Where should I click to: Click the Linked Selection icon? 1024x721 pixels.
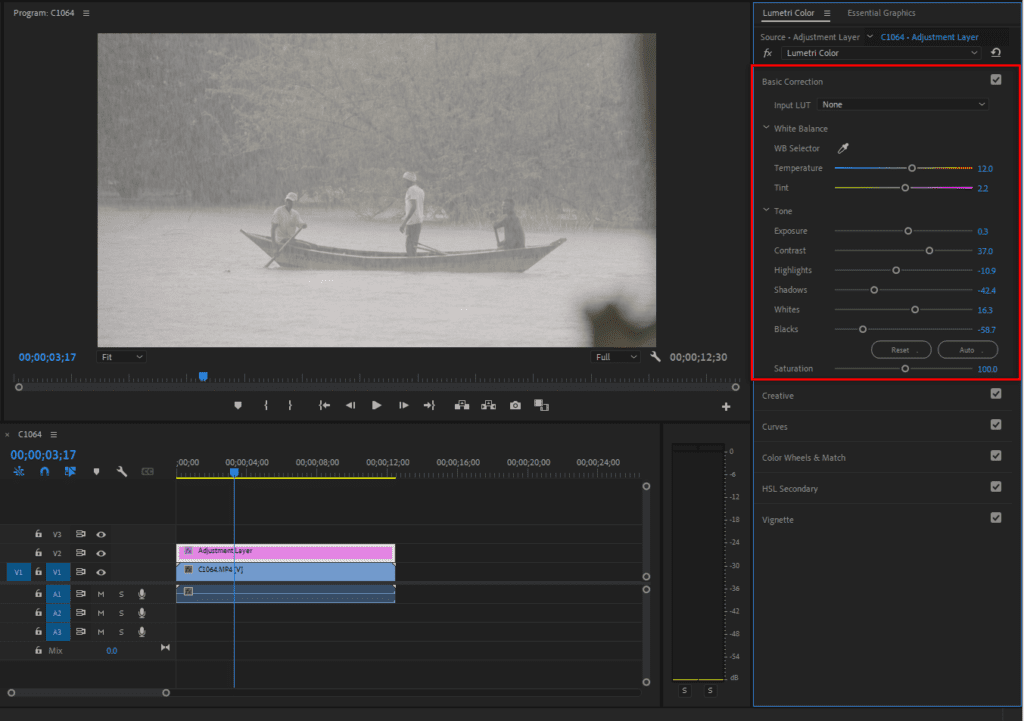pyautogui.click(x=70, y=471)
